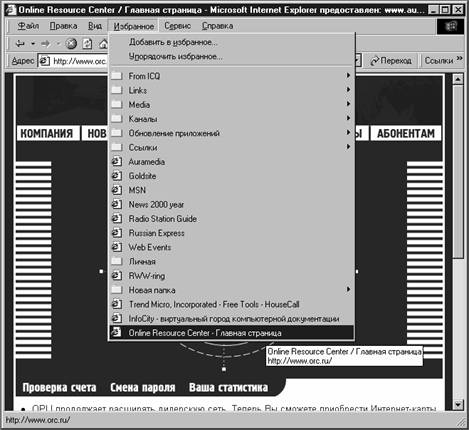Open Обновление приложений folder icon
Viewport: 469px width, 430px height.
117,133
